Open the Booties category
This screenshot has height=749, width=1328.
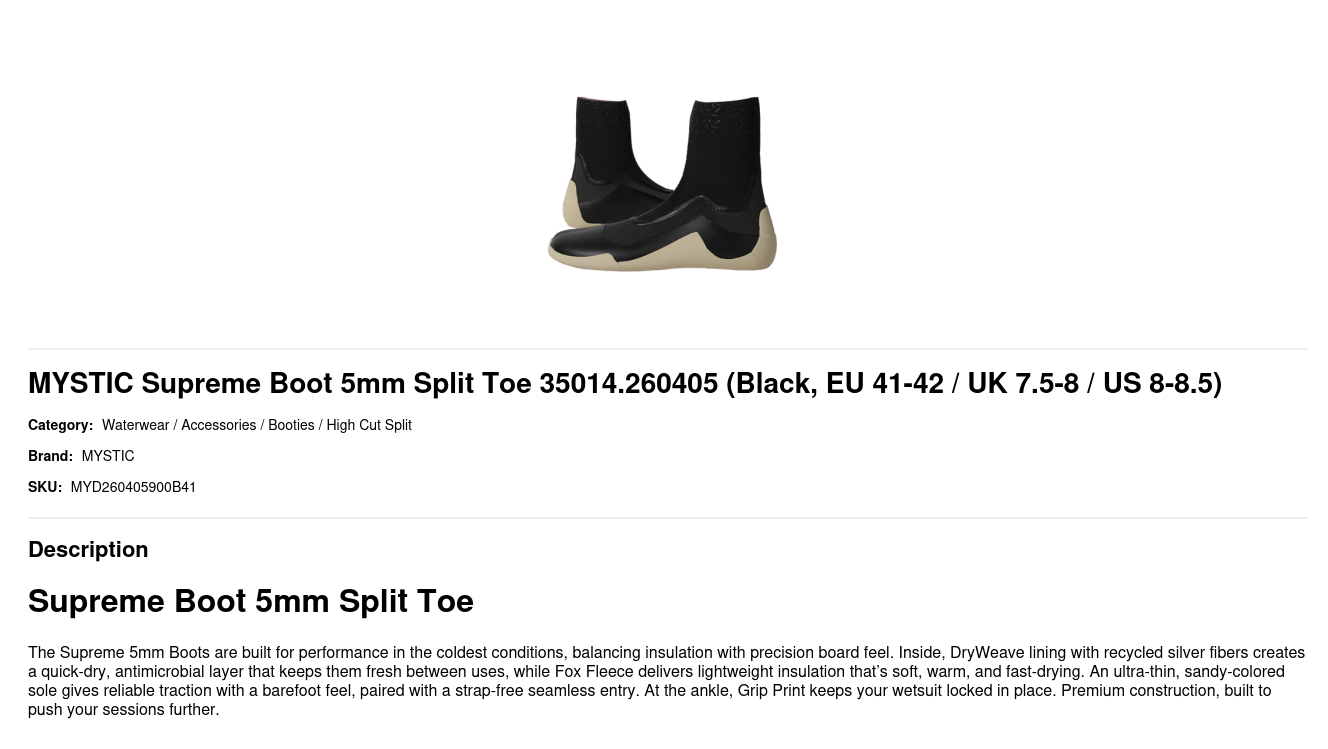tap(291, 425)
